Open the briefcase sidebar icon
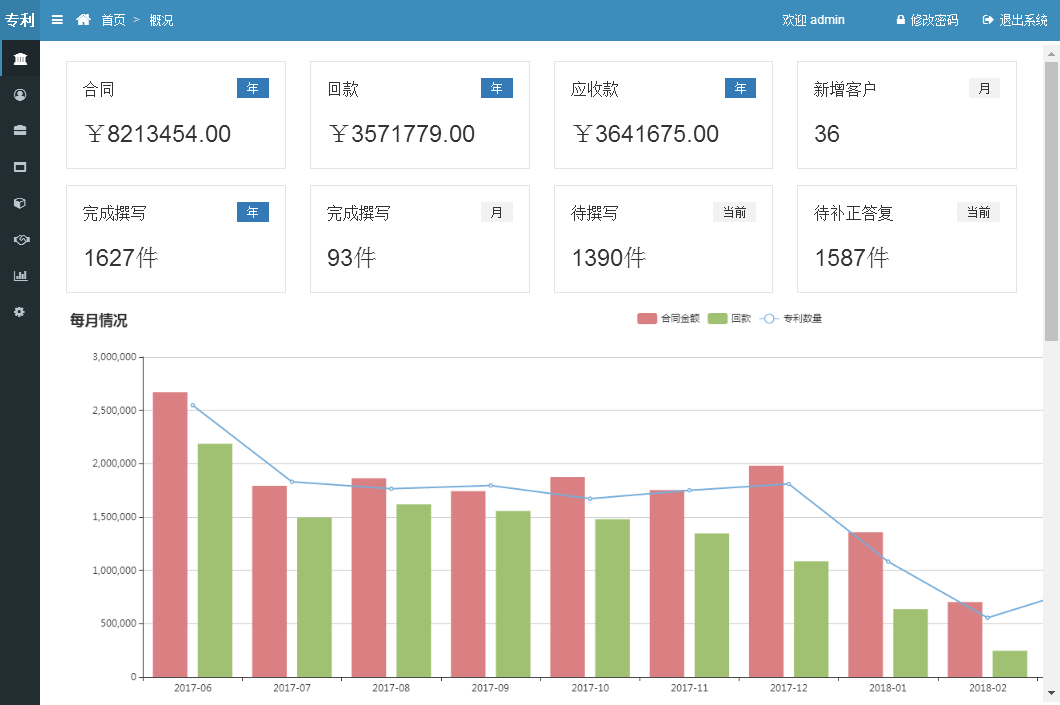 [20, 131]
